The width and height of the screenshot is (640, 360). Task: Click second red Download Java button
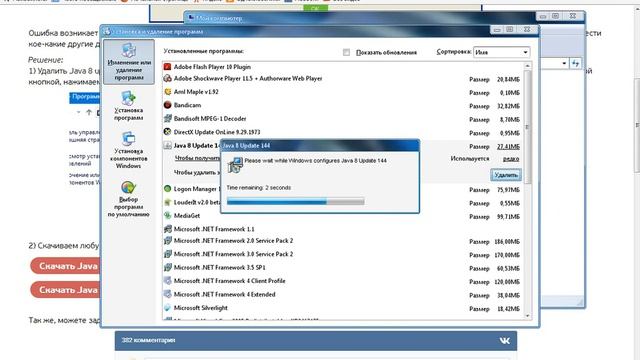(x=65, y=290)
